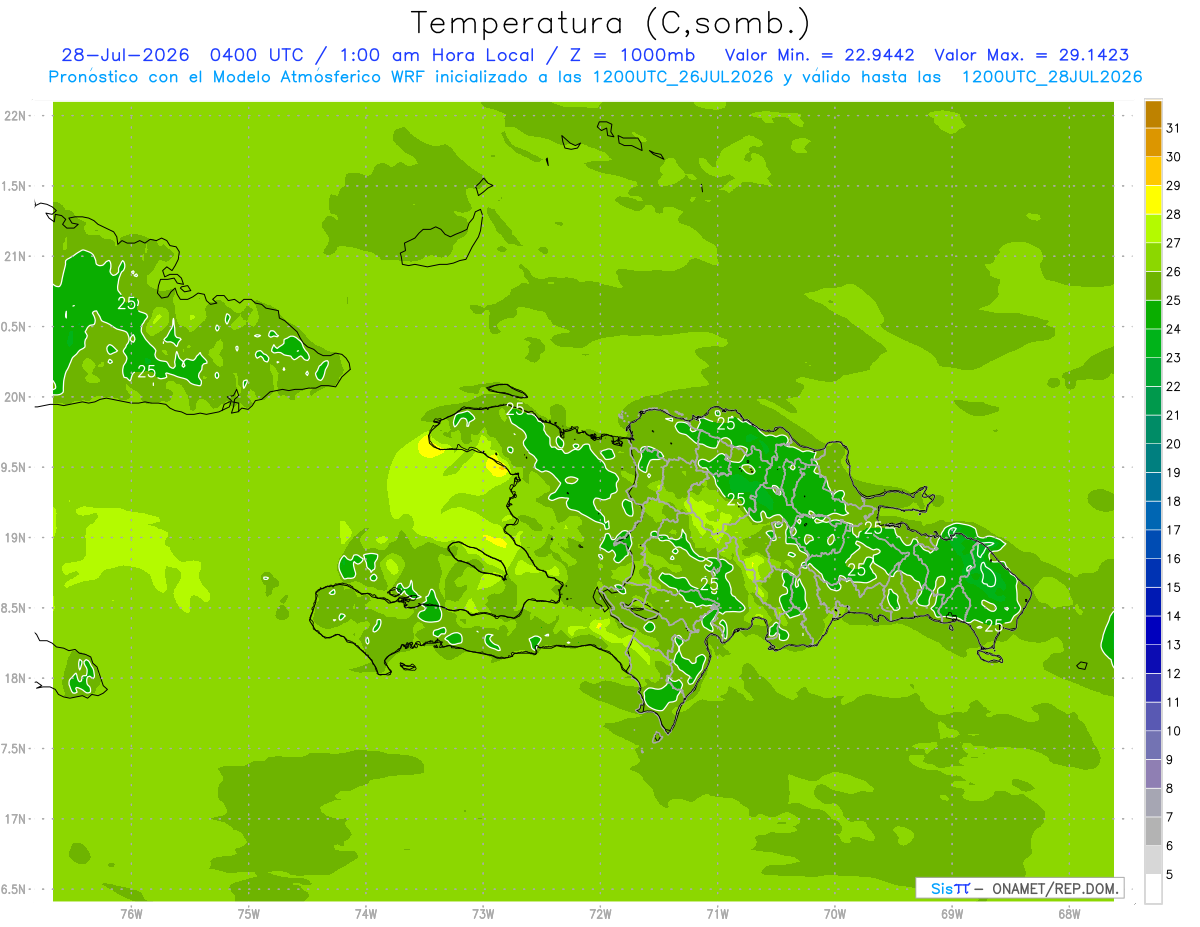This screenshot has height=927, width=1200.
Task: Click the Valor Max. = 29.1423 text
Action: (1032, 55)
